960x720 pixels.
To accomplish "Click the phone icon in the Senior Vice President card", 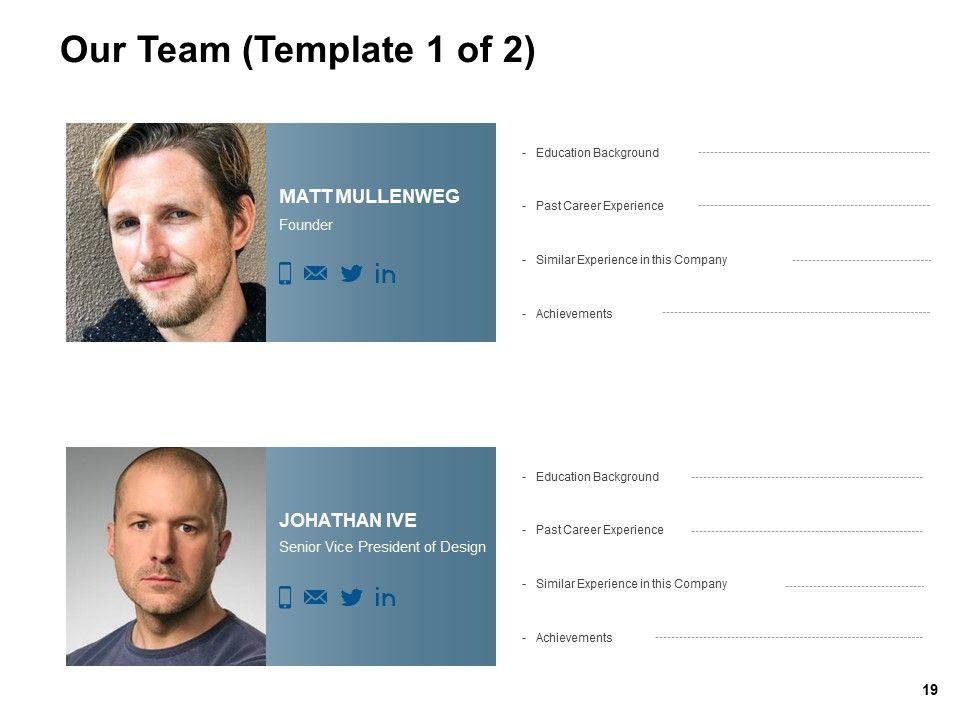I will tap(285, 597).
